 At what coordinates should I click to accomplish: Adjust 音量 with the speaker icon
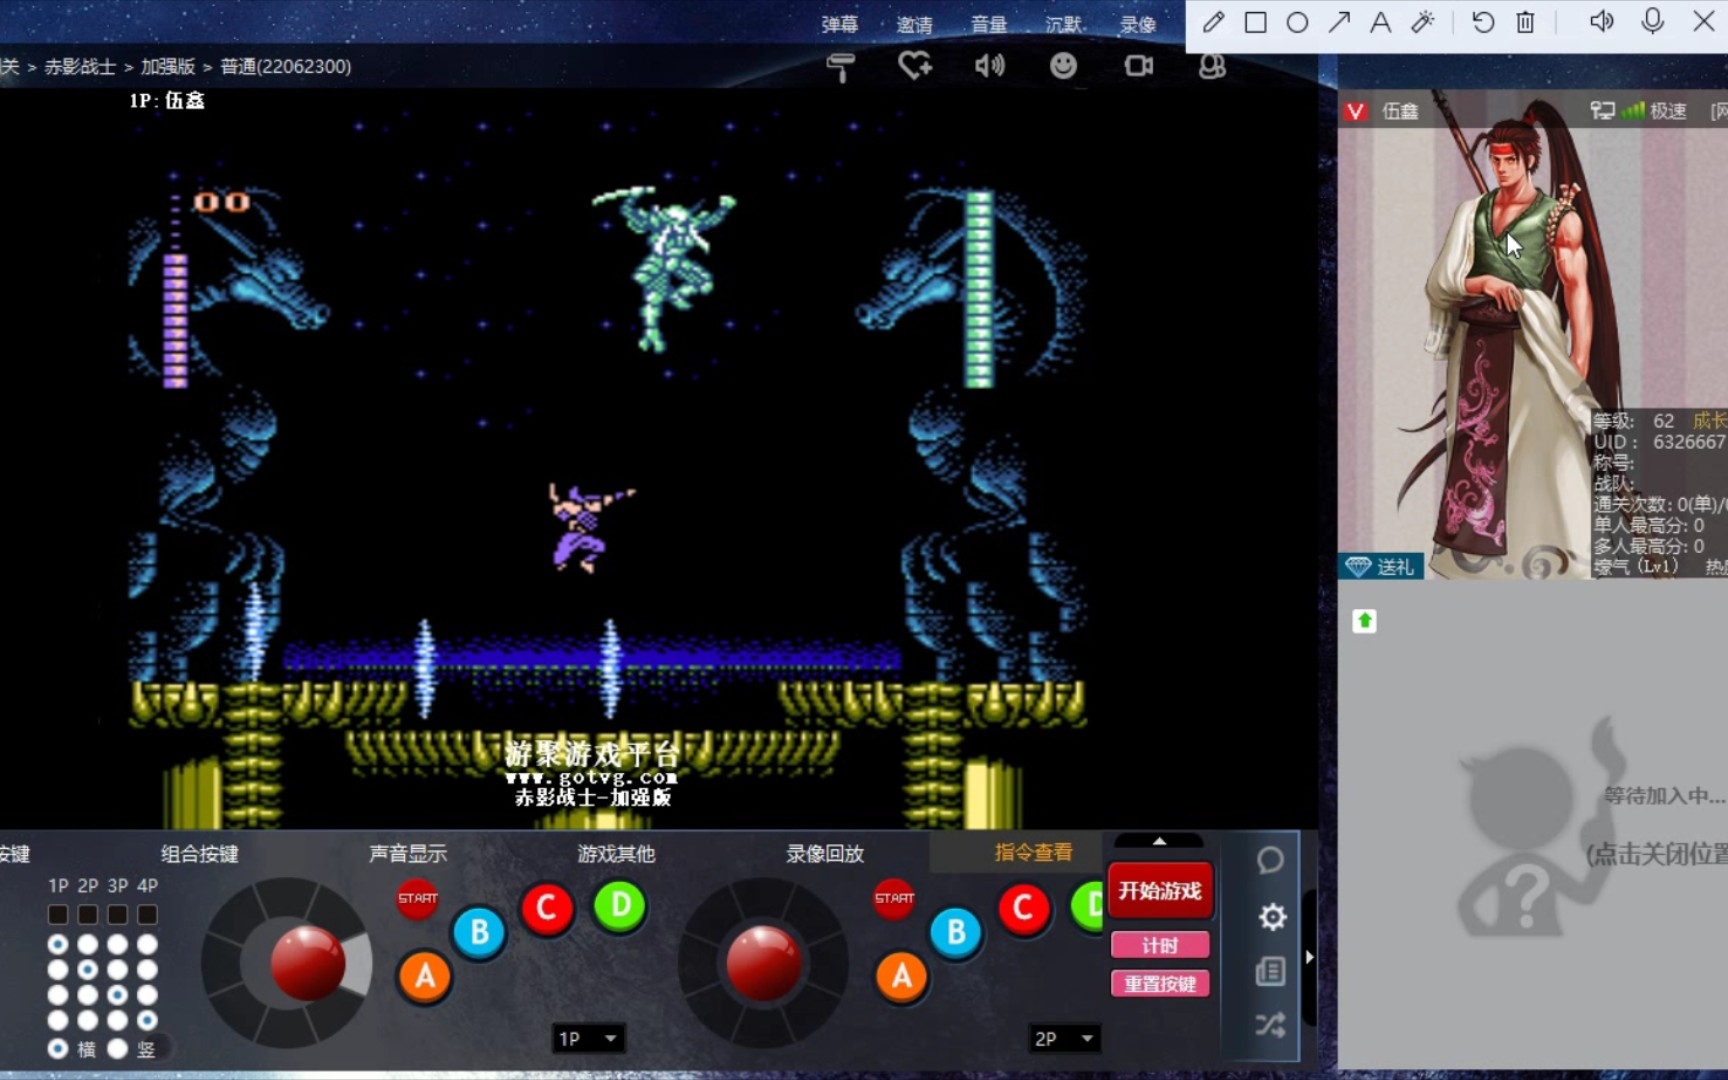[x=989, y=66]
